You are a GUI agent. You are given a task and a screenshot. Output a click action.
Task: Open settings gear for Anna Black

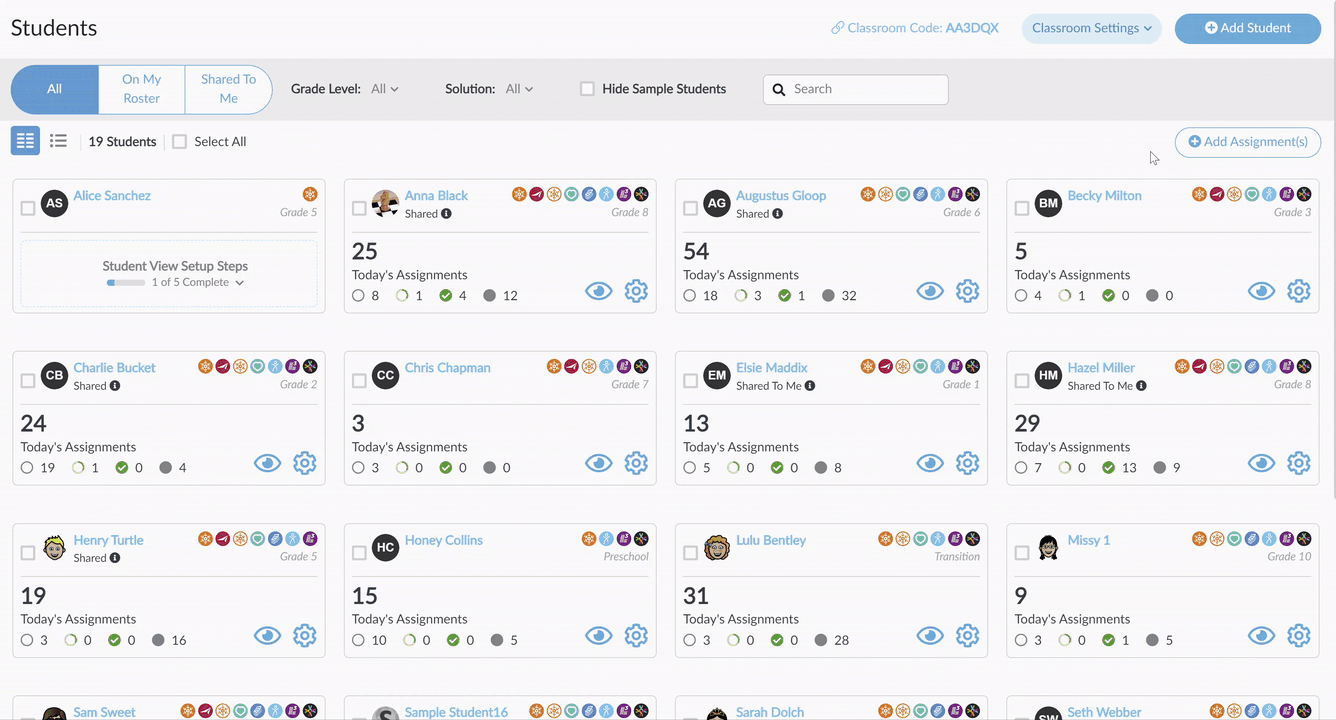(636, 291)
